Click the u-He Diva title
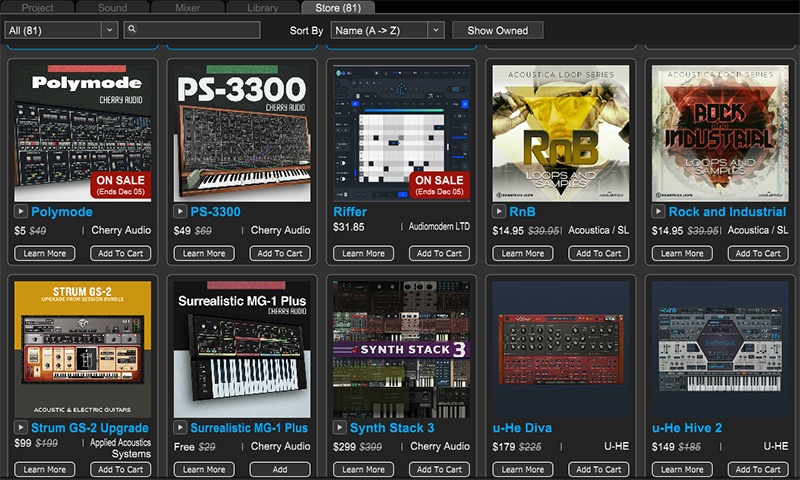 coord(522,428)
